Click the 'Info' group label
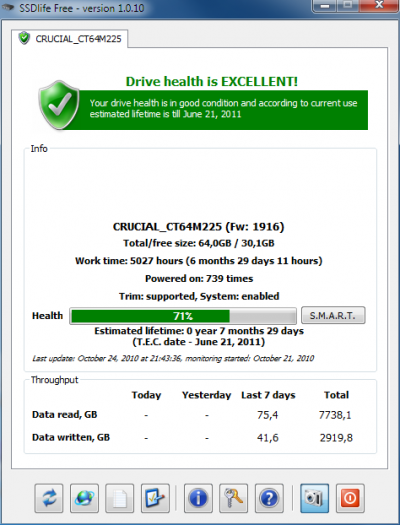 pyautogui.click(x=39, y=149)
